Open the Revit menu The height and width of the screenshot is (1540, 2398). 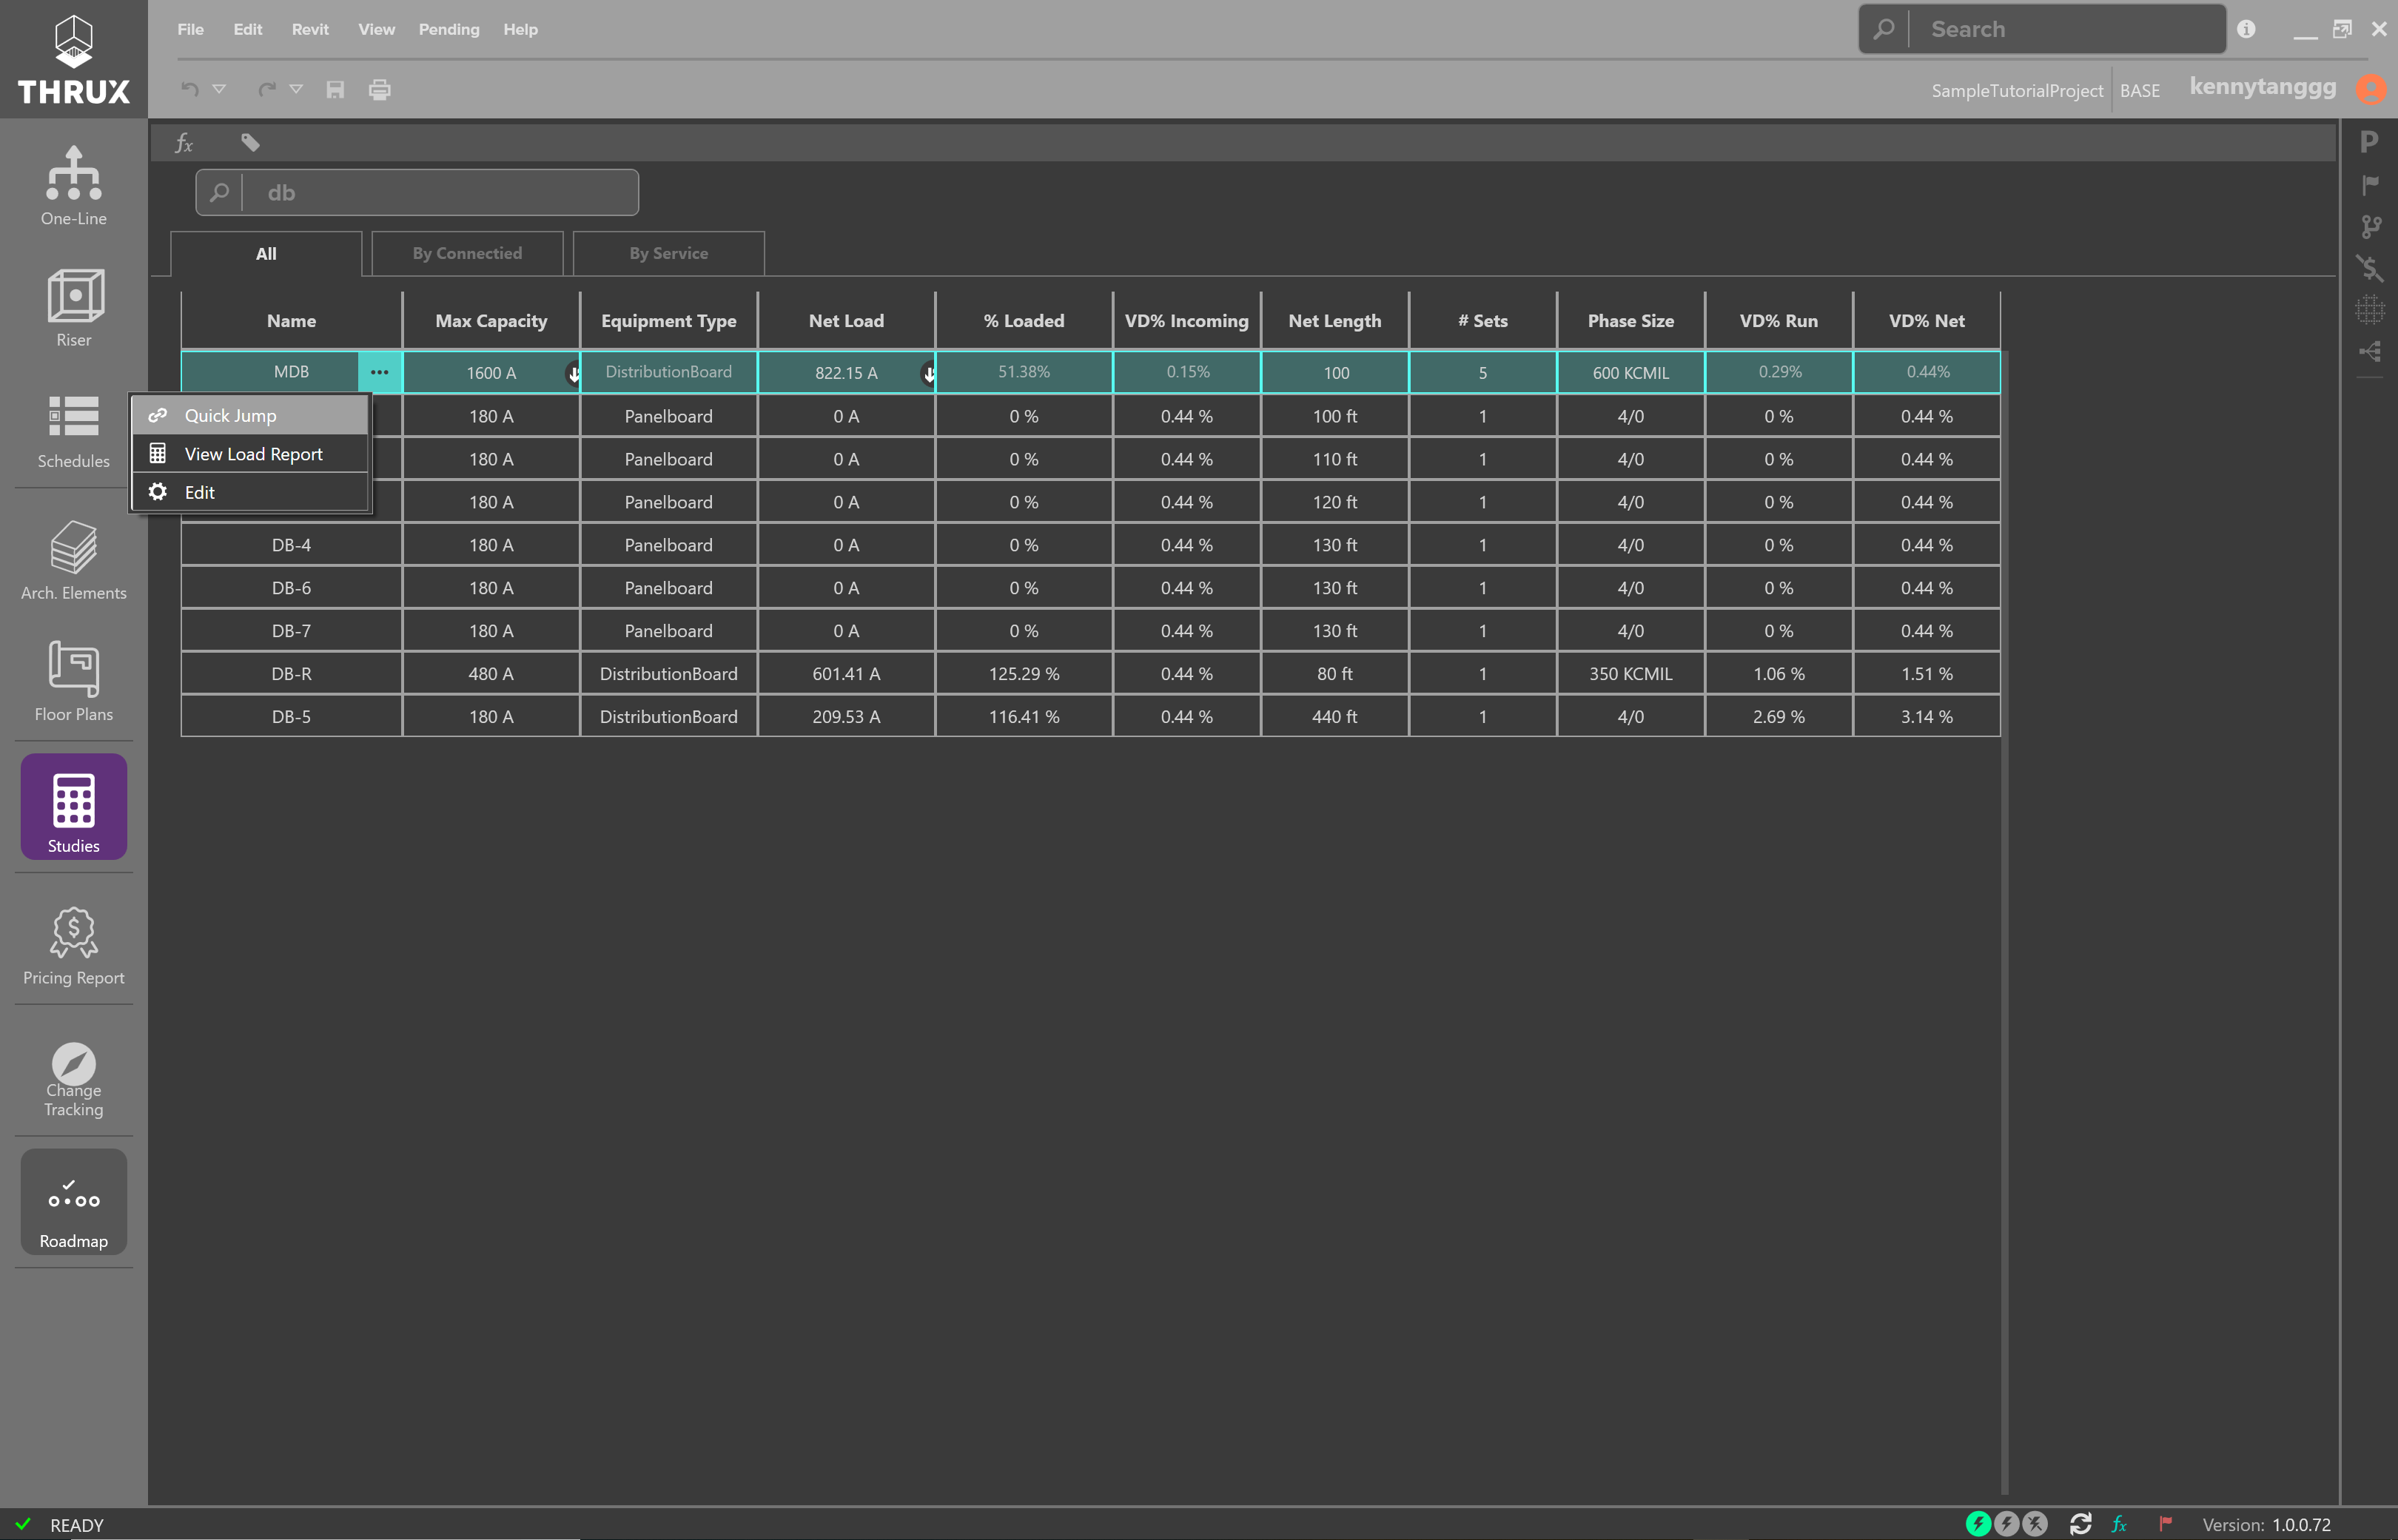(310, 29)
